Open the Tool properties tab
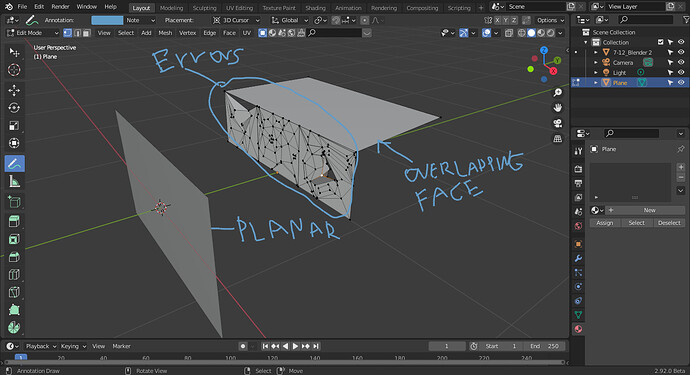The height and width of the screenshot is (375, 690). 578,151
